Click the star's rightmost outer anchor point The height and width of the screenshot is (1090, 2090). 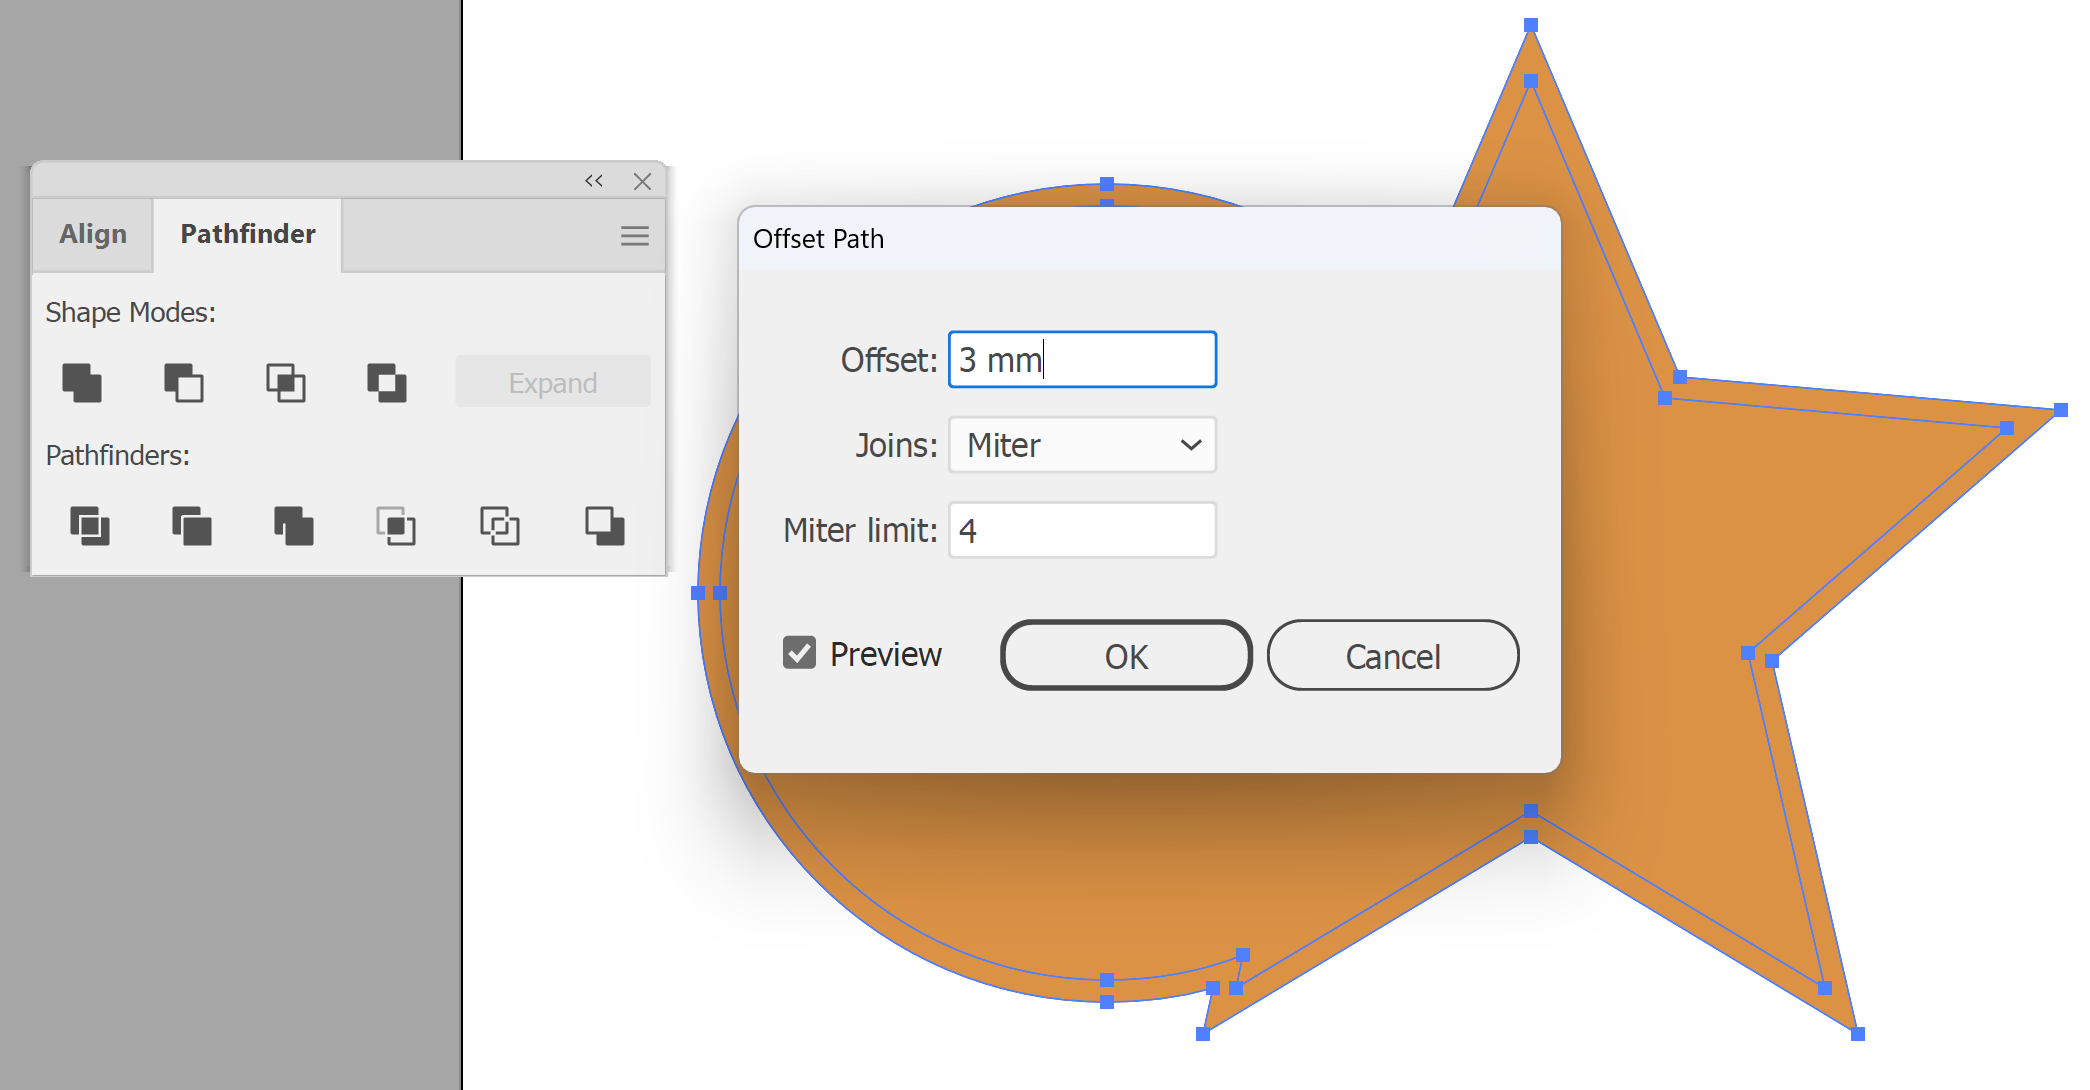(x=2061, y=410)
